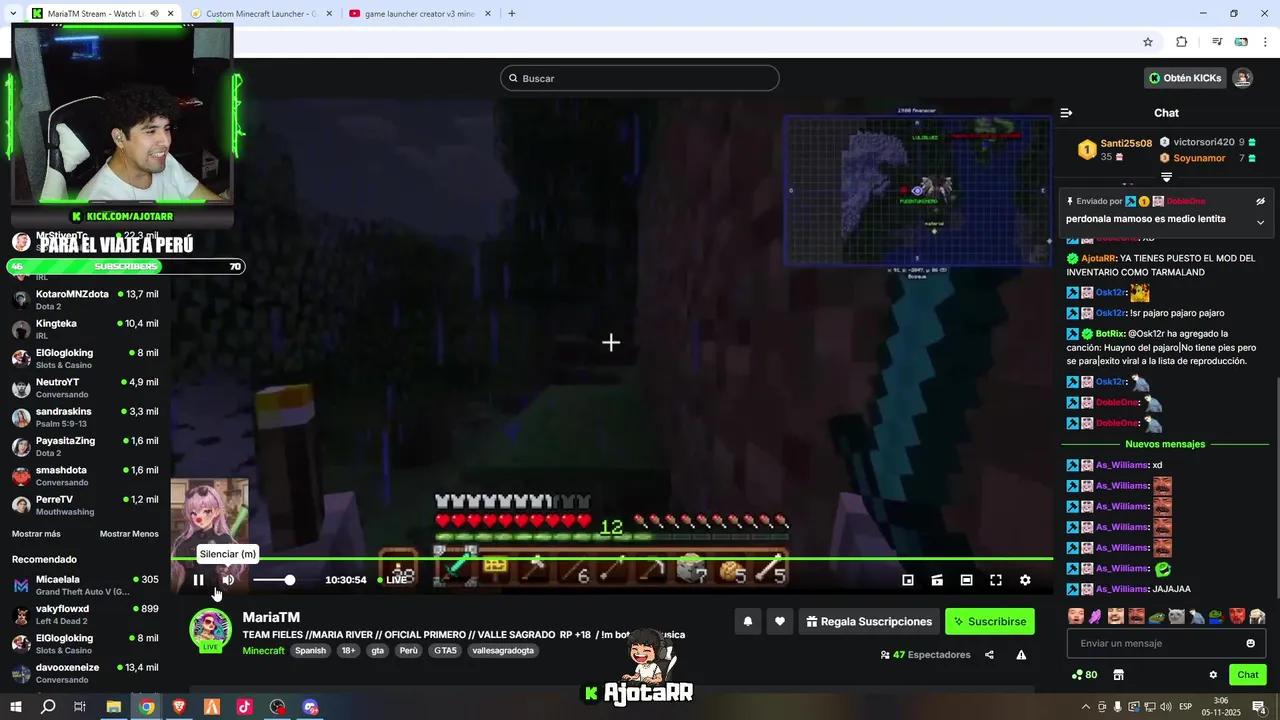
Task: Focus the Buscar search field
Action: pos(640,78)
